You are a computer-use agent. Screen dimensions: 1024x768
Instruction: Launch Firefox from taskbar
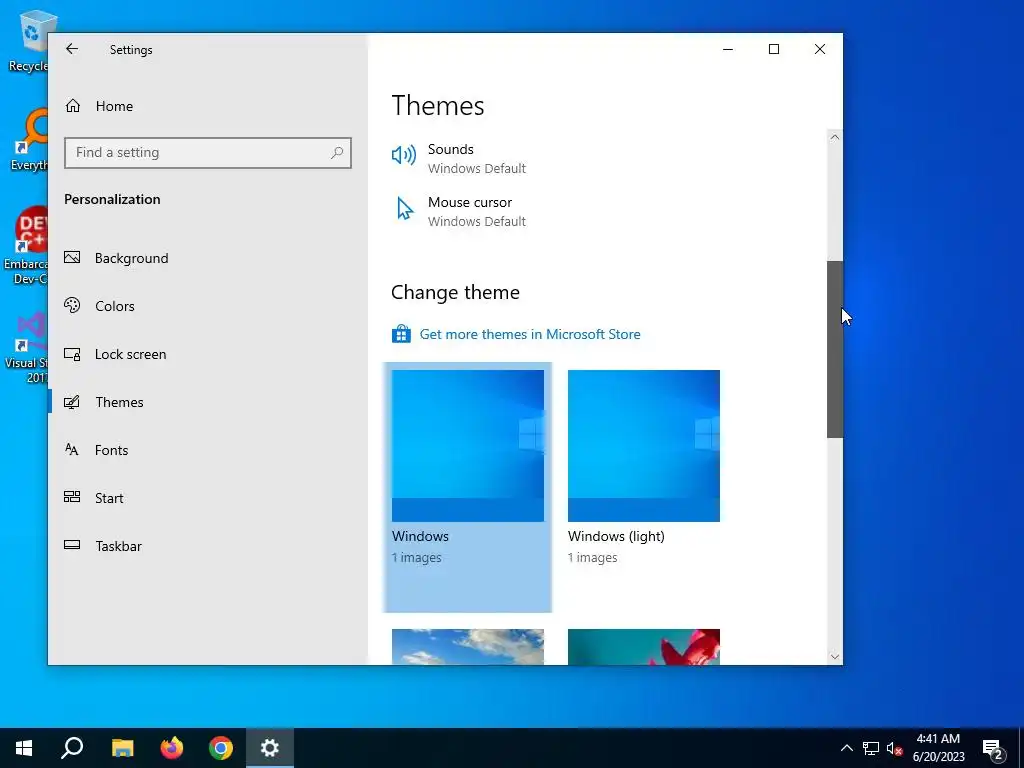pyautogui.click(x=172, y=748)
